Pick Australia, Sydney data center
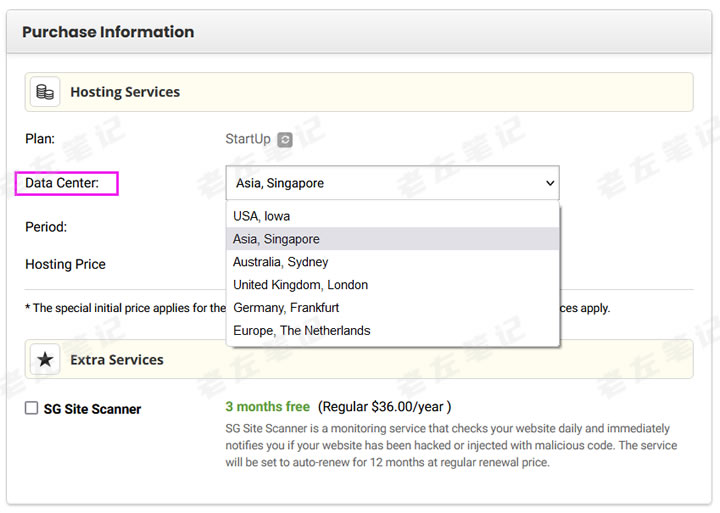The image size is (720, 513). coord(281,262)
